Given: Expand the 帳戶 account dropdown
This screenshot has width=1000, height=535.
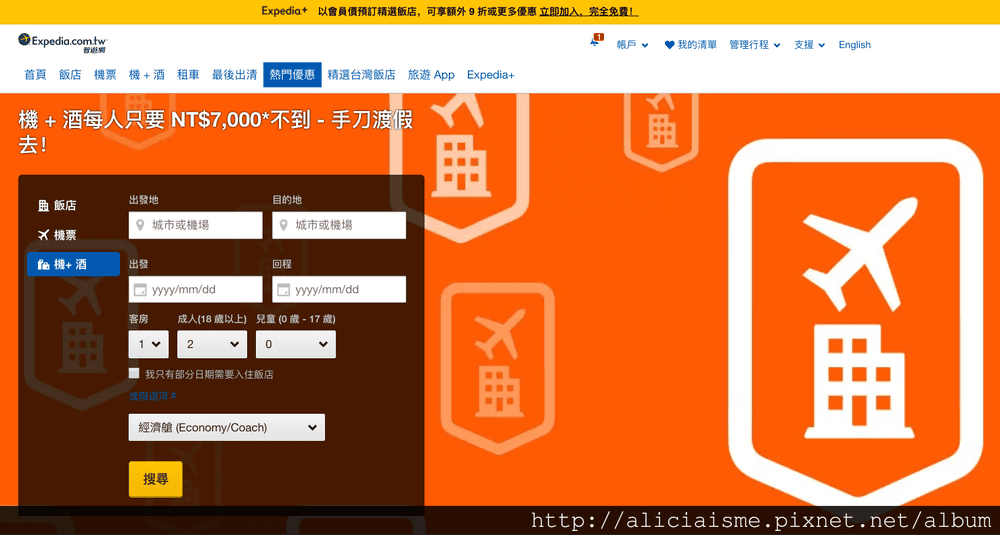Looking at the screenshot, I should [x=632, y=45].
